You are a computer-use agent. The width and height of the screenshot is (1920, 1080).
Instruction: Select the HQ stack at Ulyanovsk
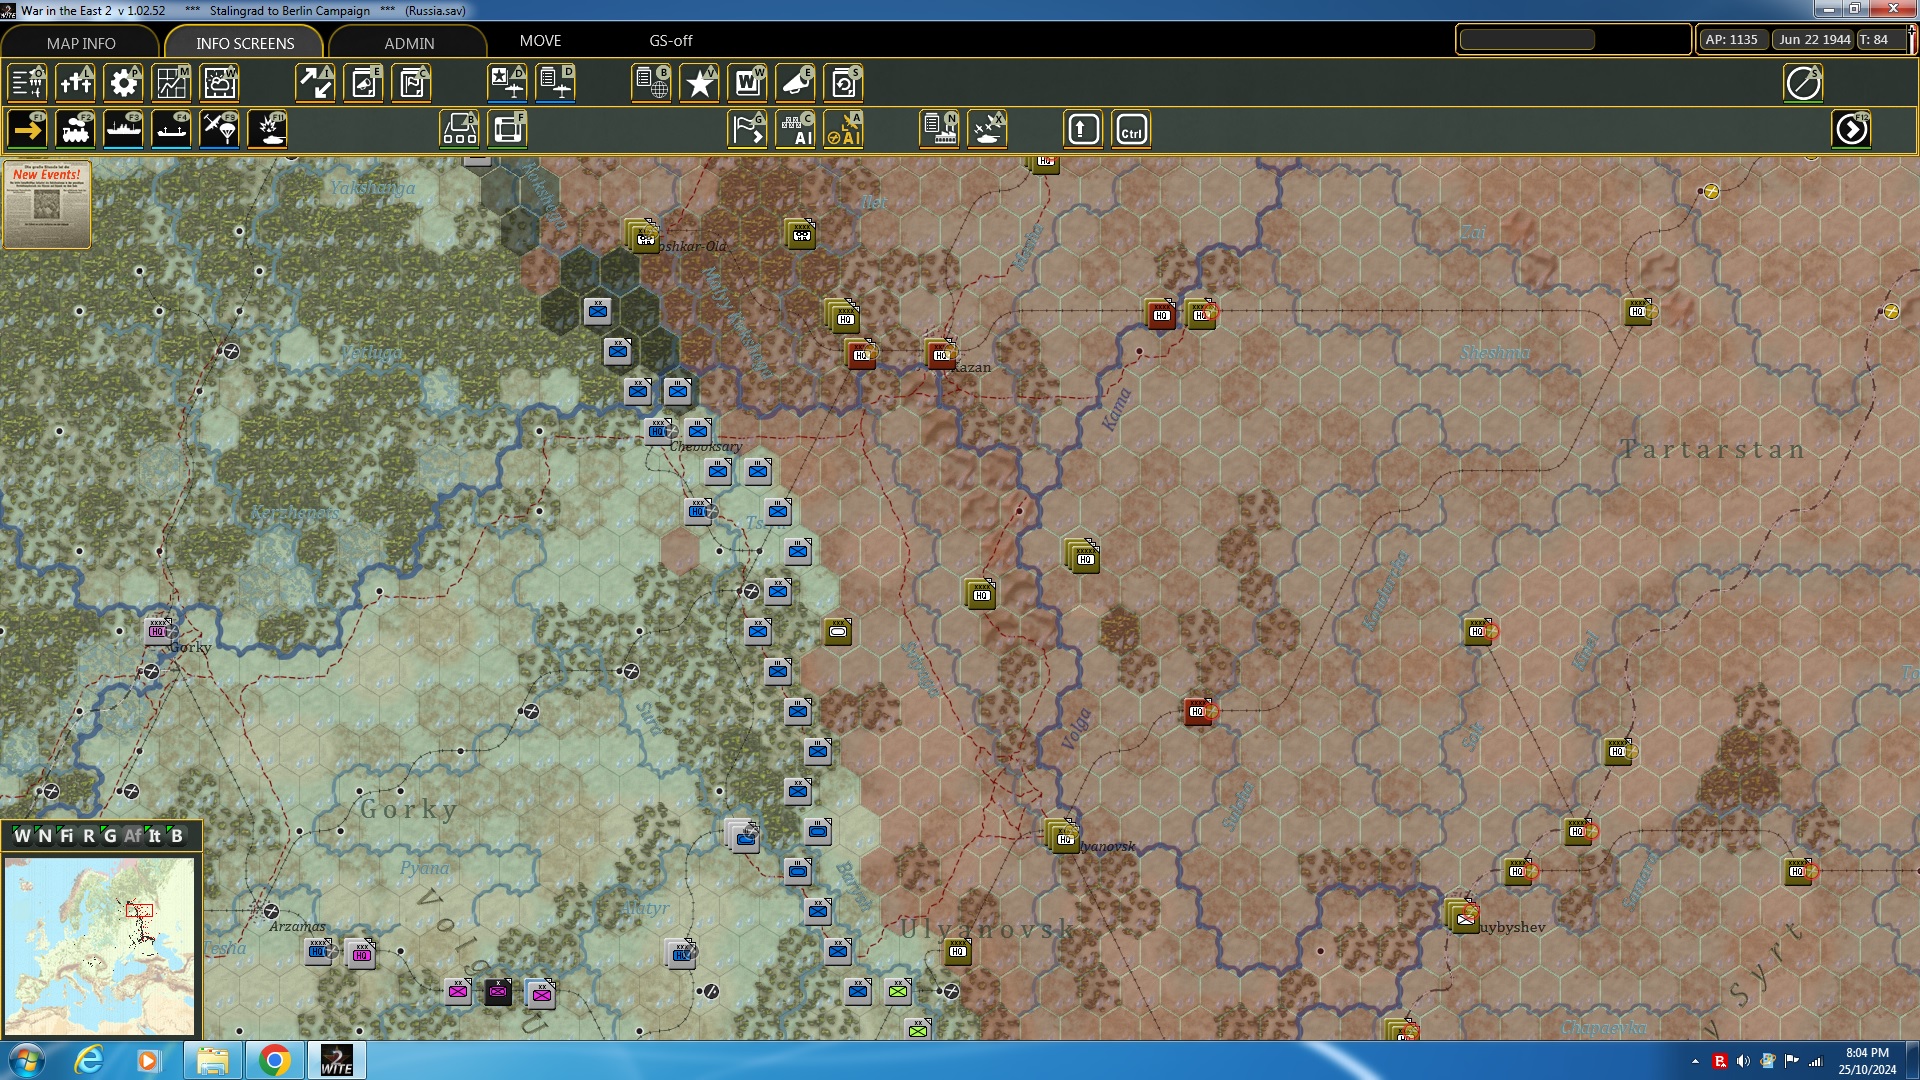(1062, 836)
